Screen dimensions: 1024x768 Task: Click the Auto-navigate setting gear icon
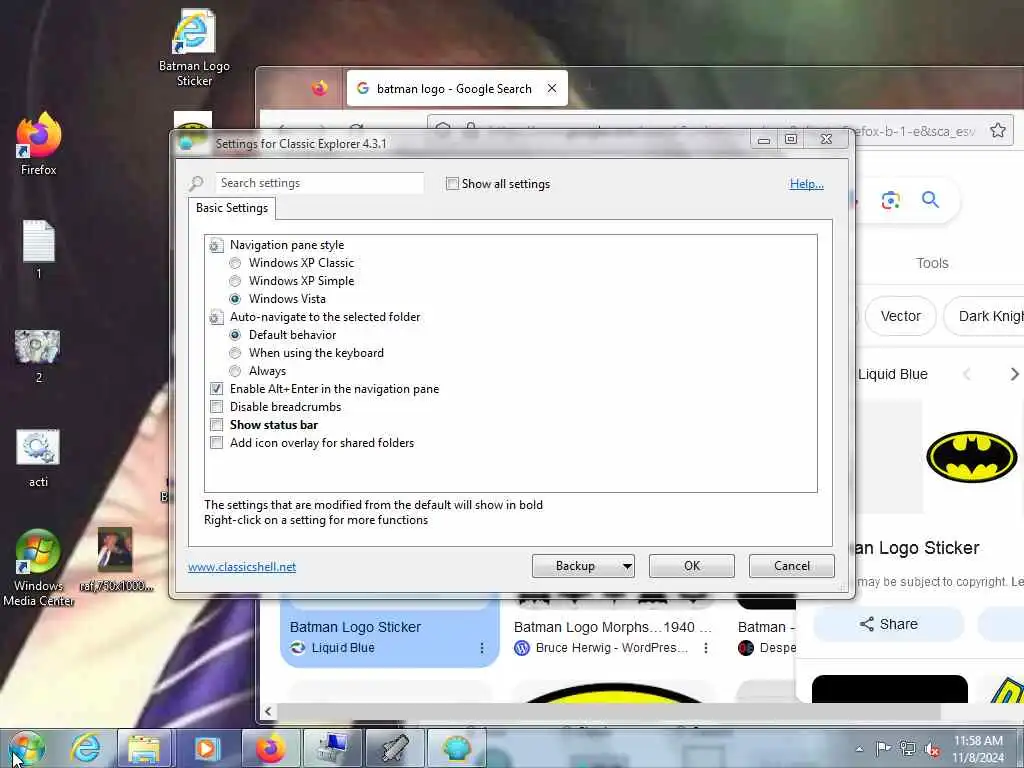tap(216, 317)
